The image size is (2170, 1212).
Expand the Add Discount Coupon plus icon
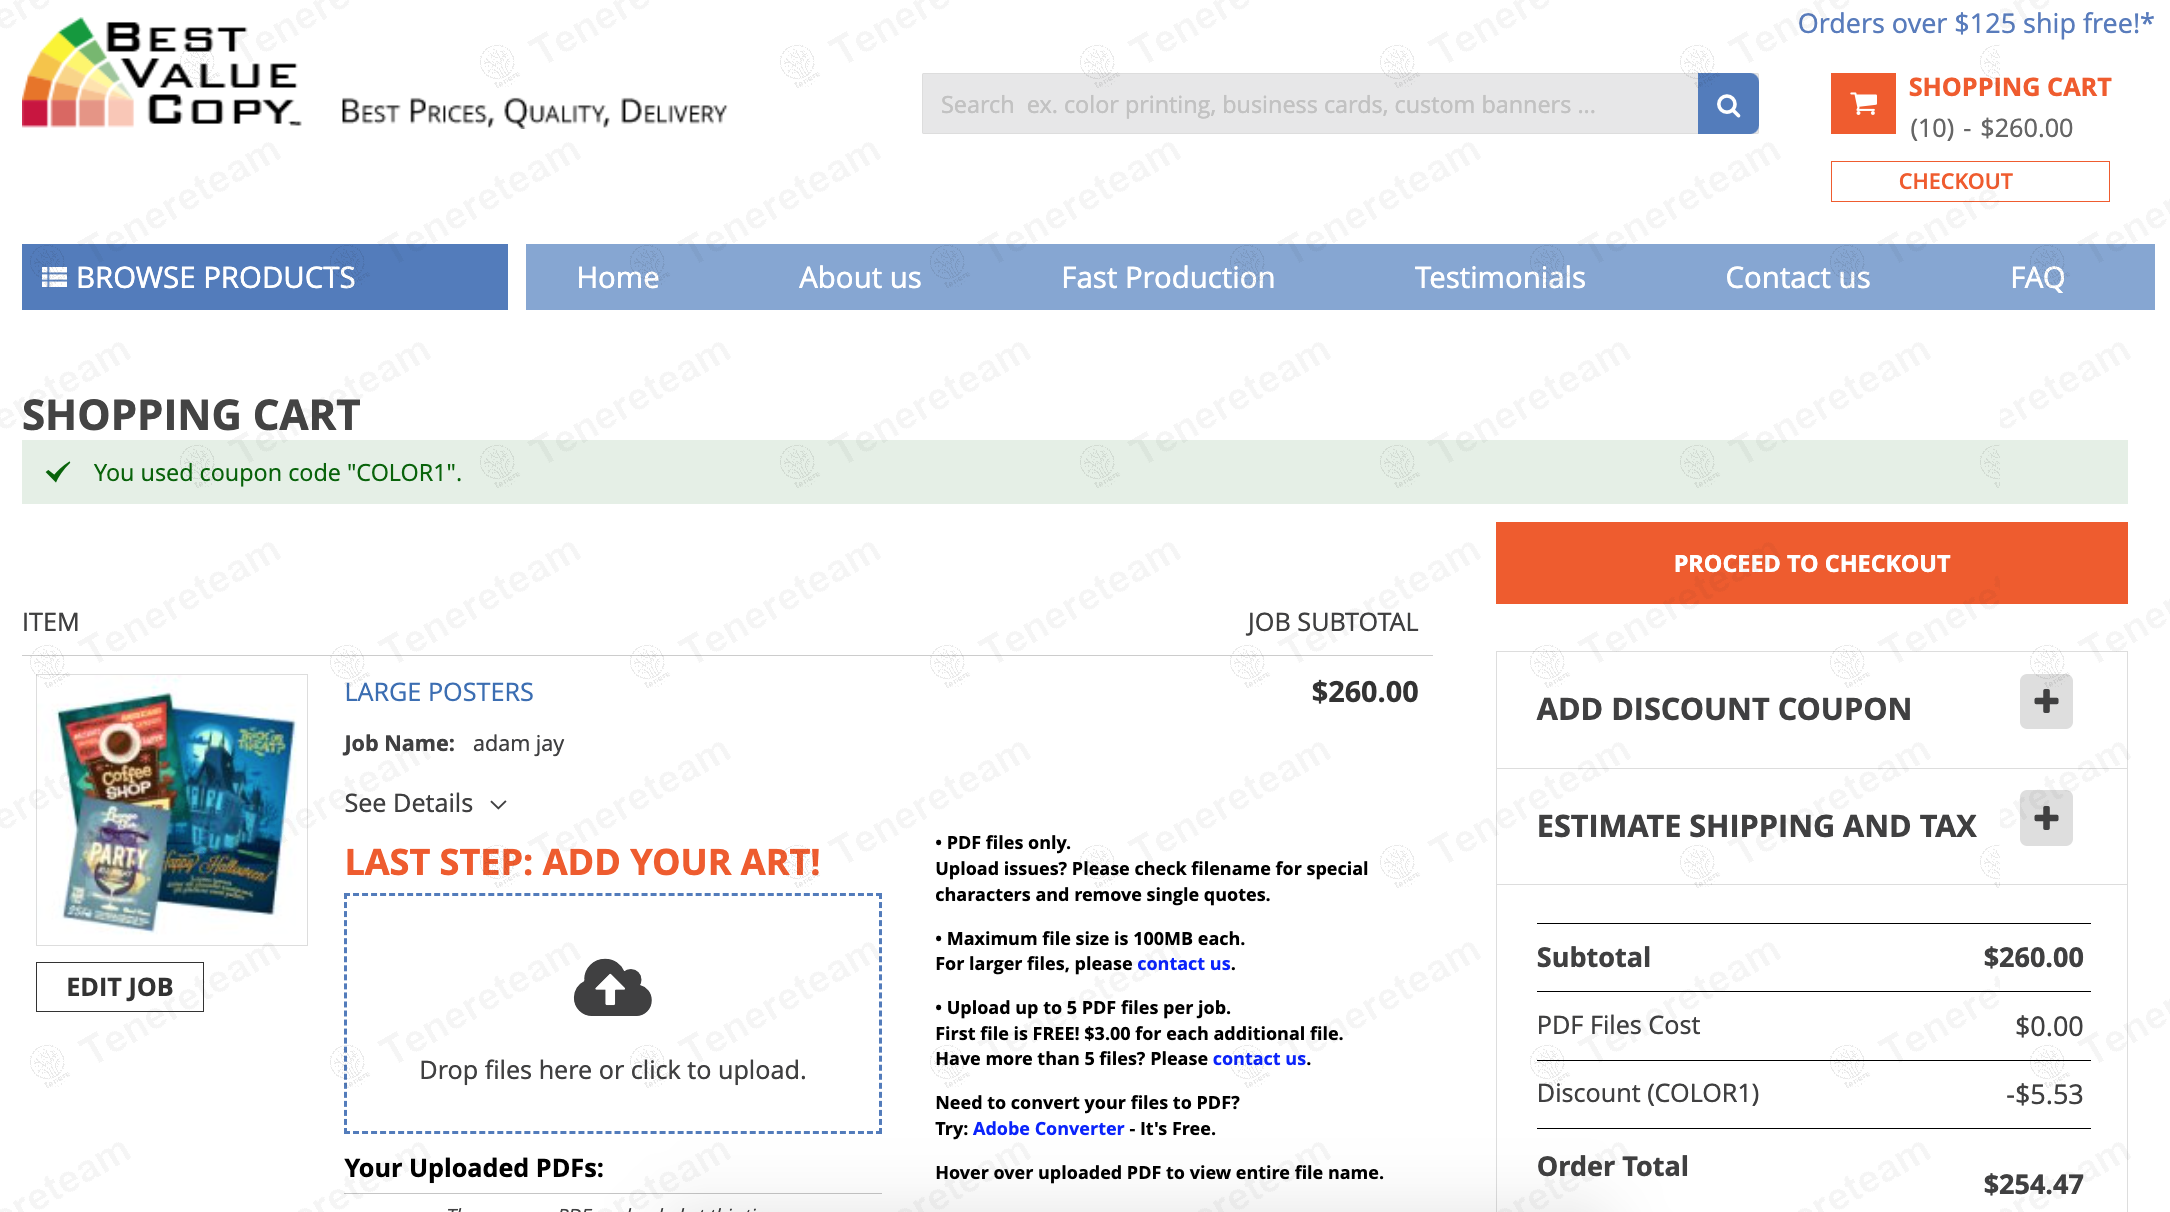coord(2045,701)
